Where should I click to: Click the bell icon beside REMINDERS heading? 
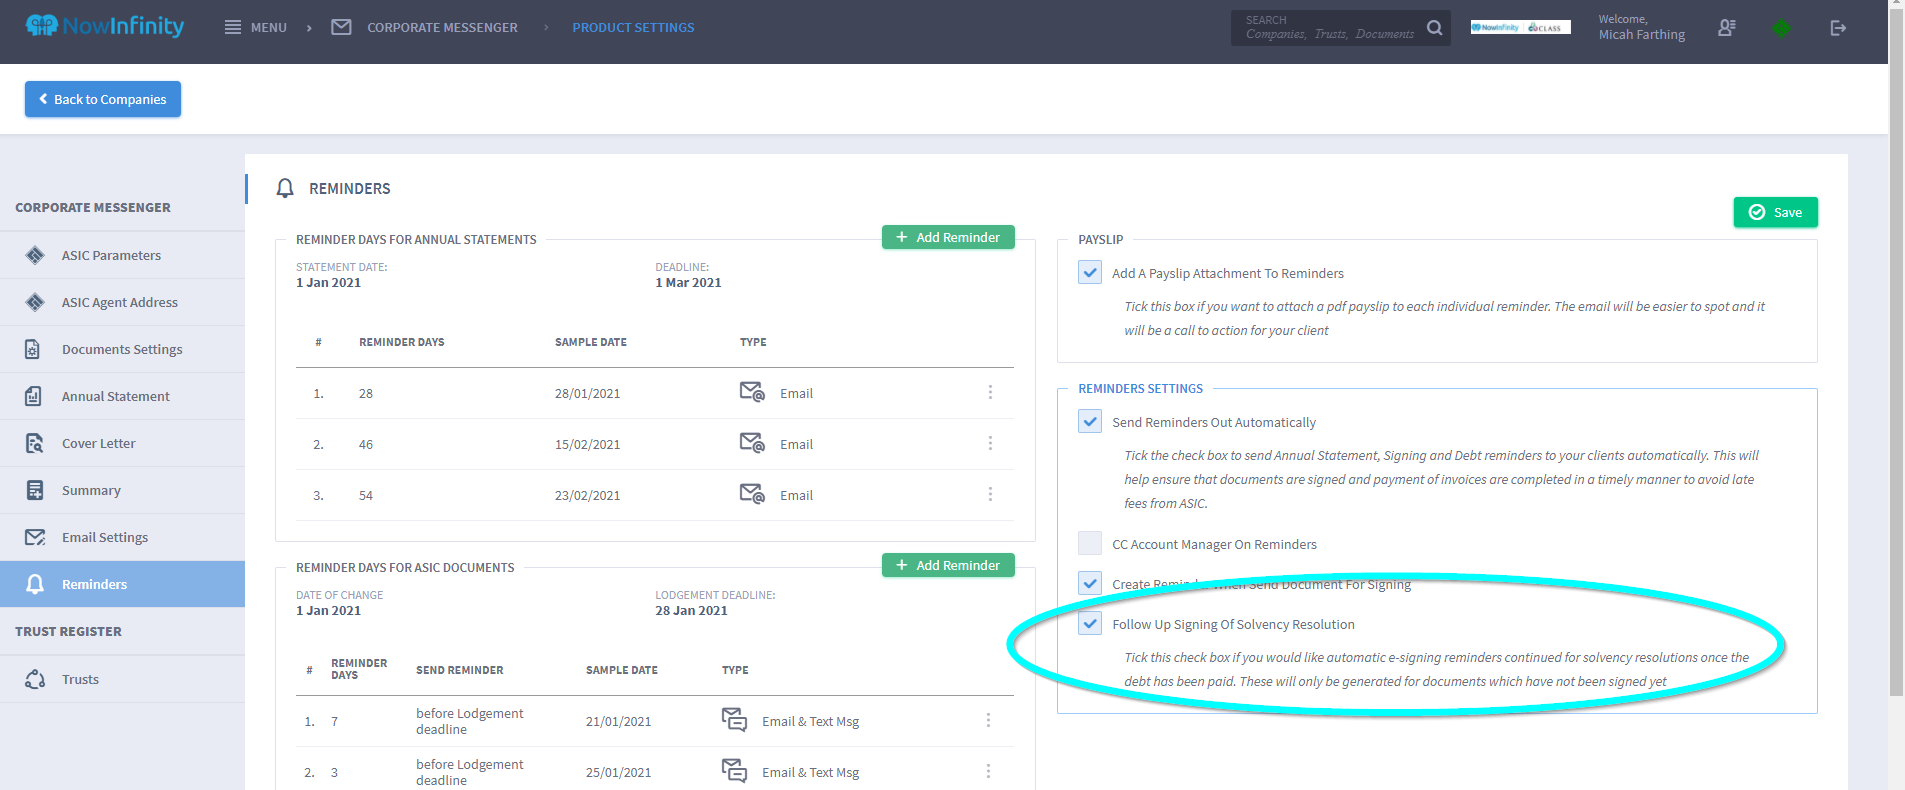point(285,188)
